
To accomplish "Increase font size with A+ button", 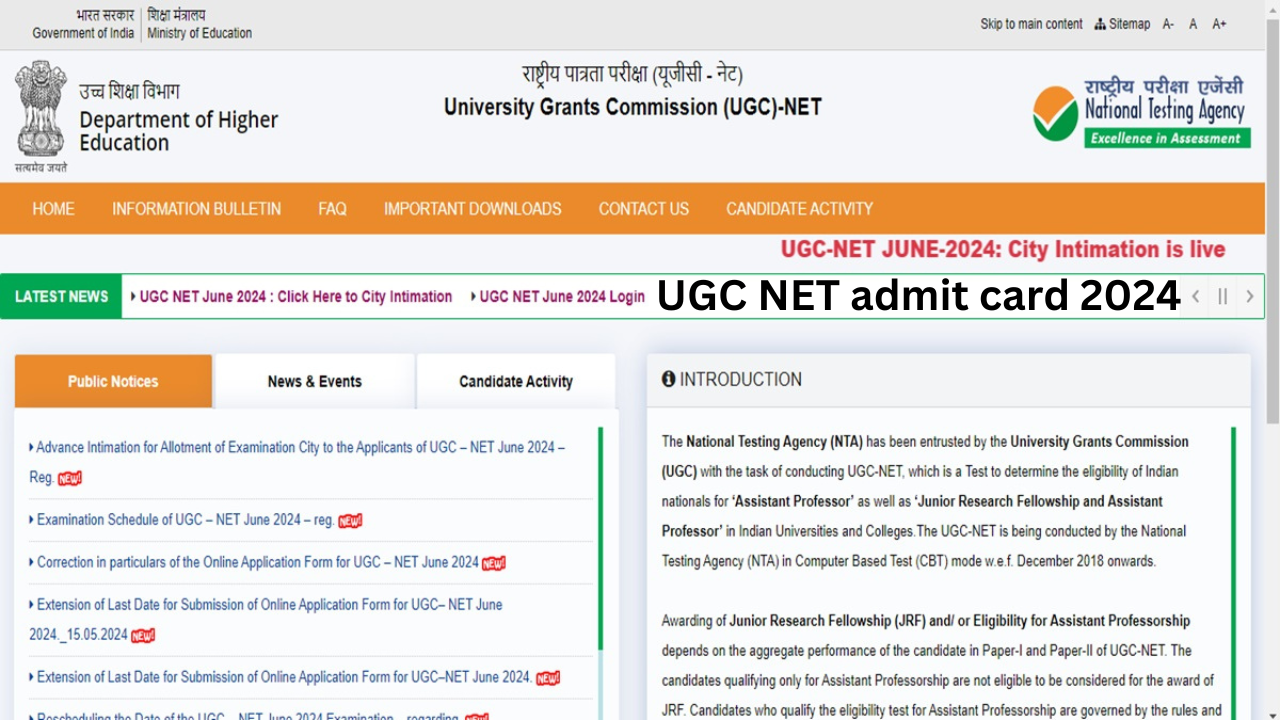I will pos(1219,24).
